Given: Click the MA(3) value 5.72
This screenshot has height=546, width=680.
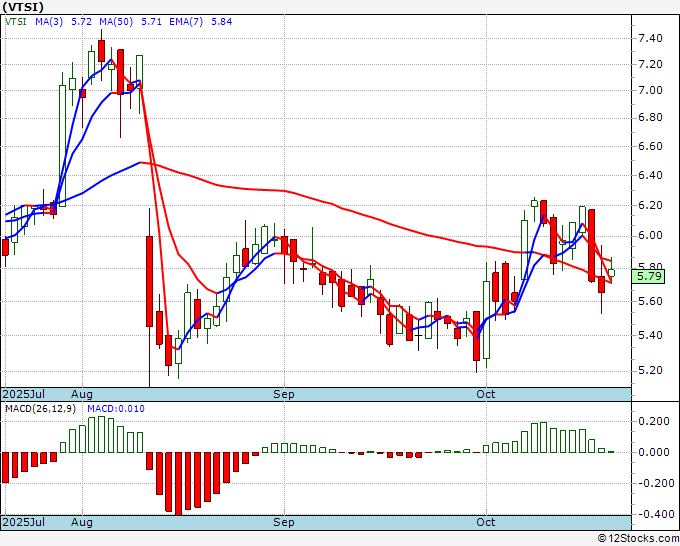Looking at the screenshot, I should pyautogui.click(x=81, y=22).
